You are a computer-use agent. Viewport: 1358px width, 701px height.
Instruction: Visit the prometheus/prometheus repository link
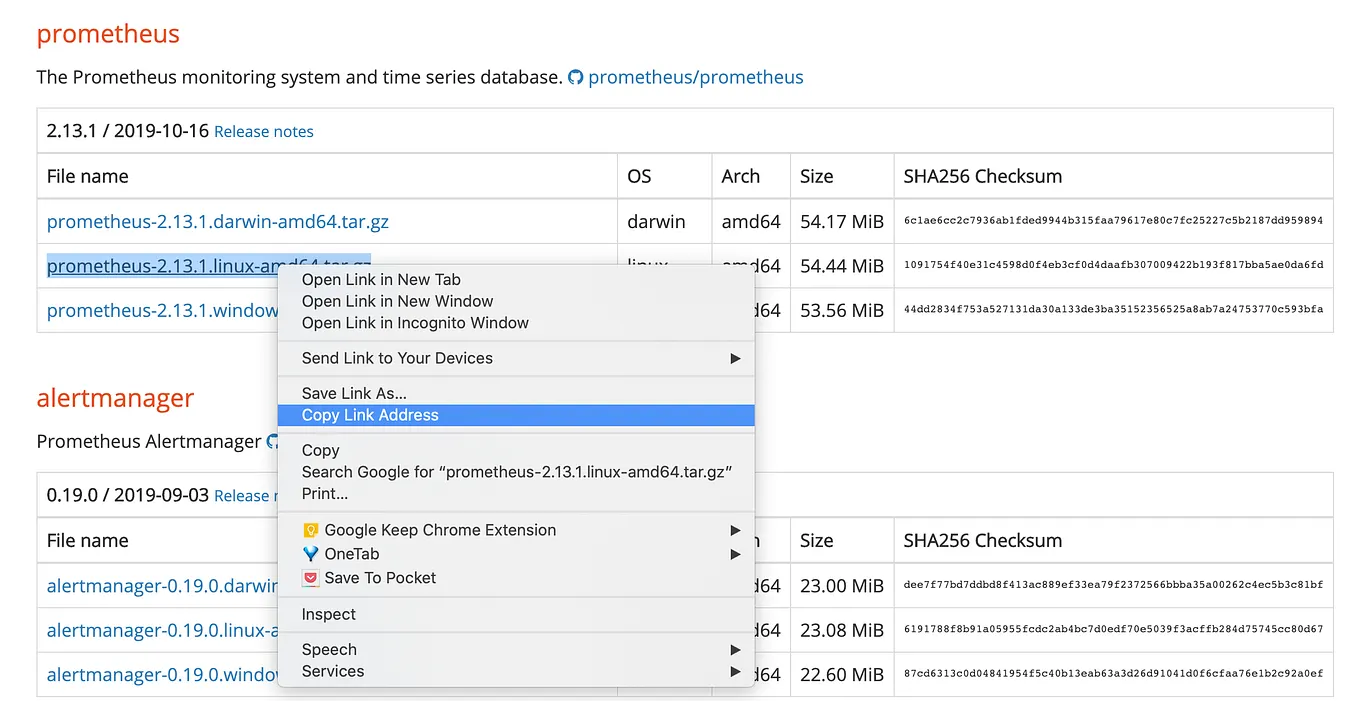pyautogui.click(x=695, y=77)
